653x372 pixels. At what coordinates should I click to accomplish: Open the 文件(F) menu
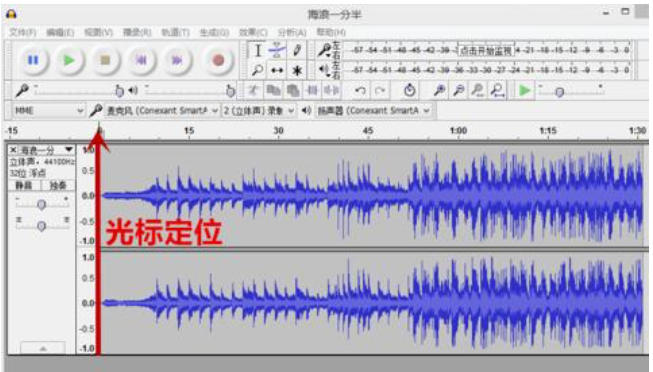tap(23, 32)
